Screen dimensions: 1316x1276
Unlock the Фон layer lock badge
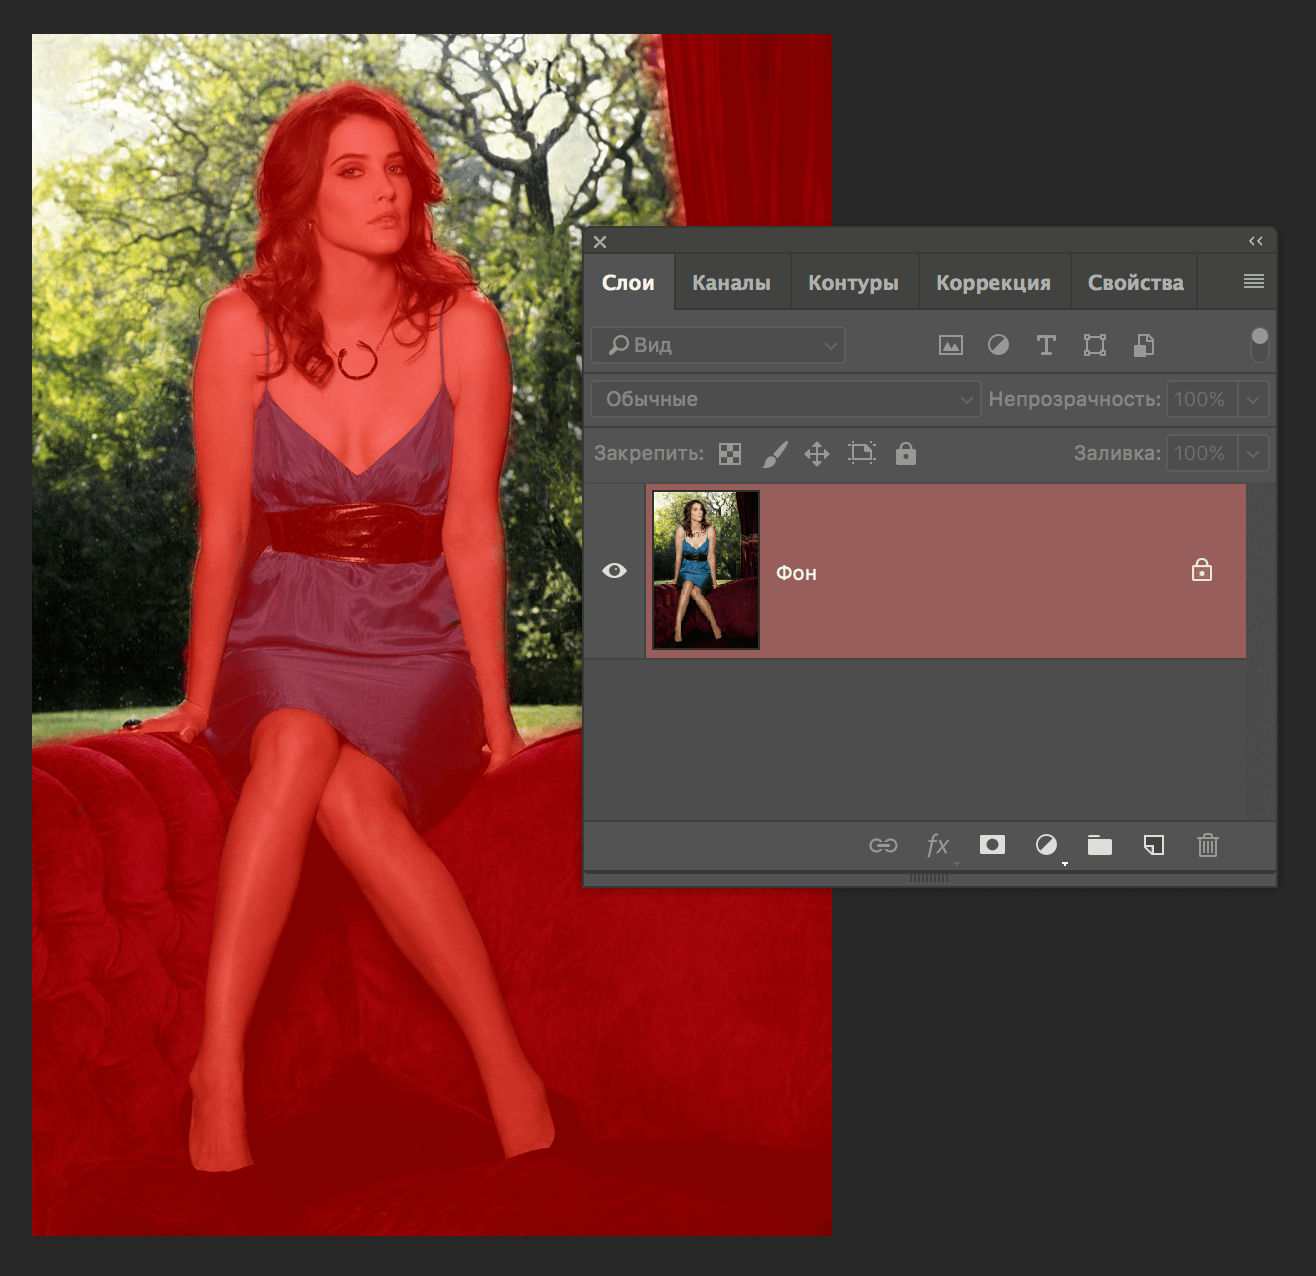tap(1202, 570)
